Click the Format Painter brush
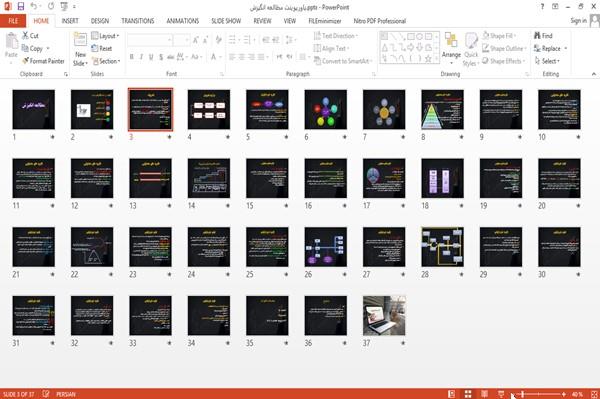The image size is (600, 399). (43, 61)
